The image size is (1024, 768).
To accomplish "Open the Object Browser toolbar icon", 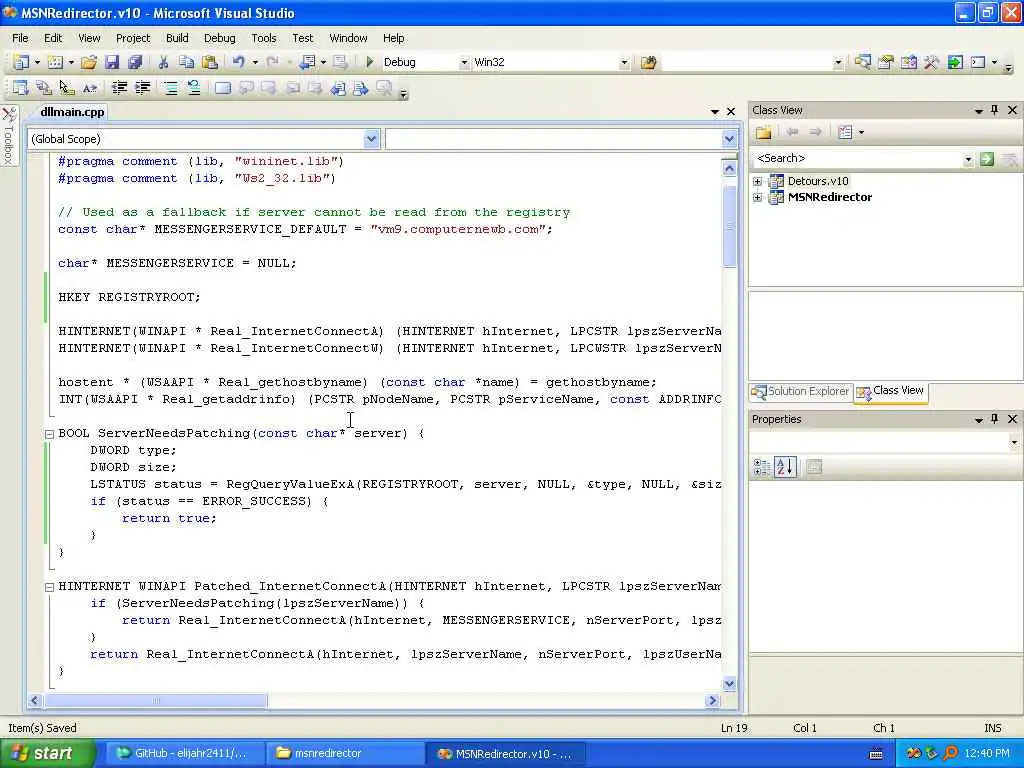I will pyautogui.click(x=909, y=62).
